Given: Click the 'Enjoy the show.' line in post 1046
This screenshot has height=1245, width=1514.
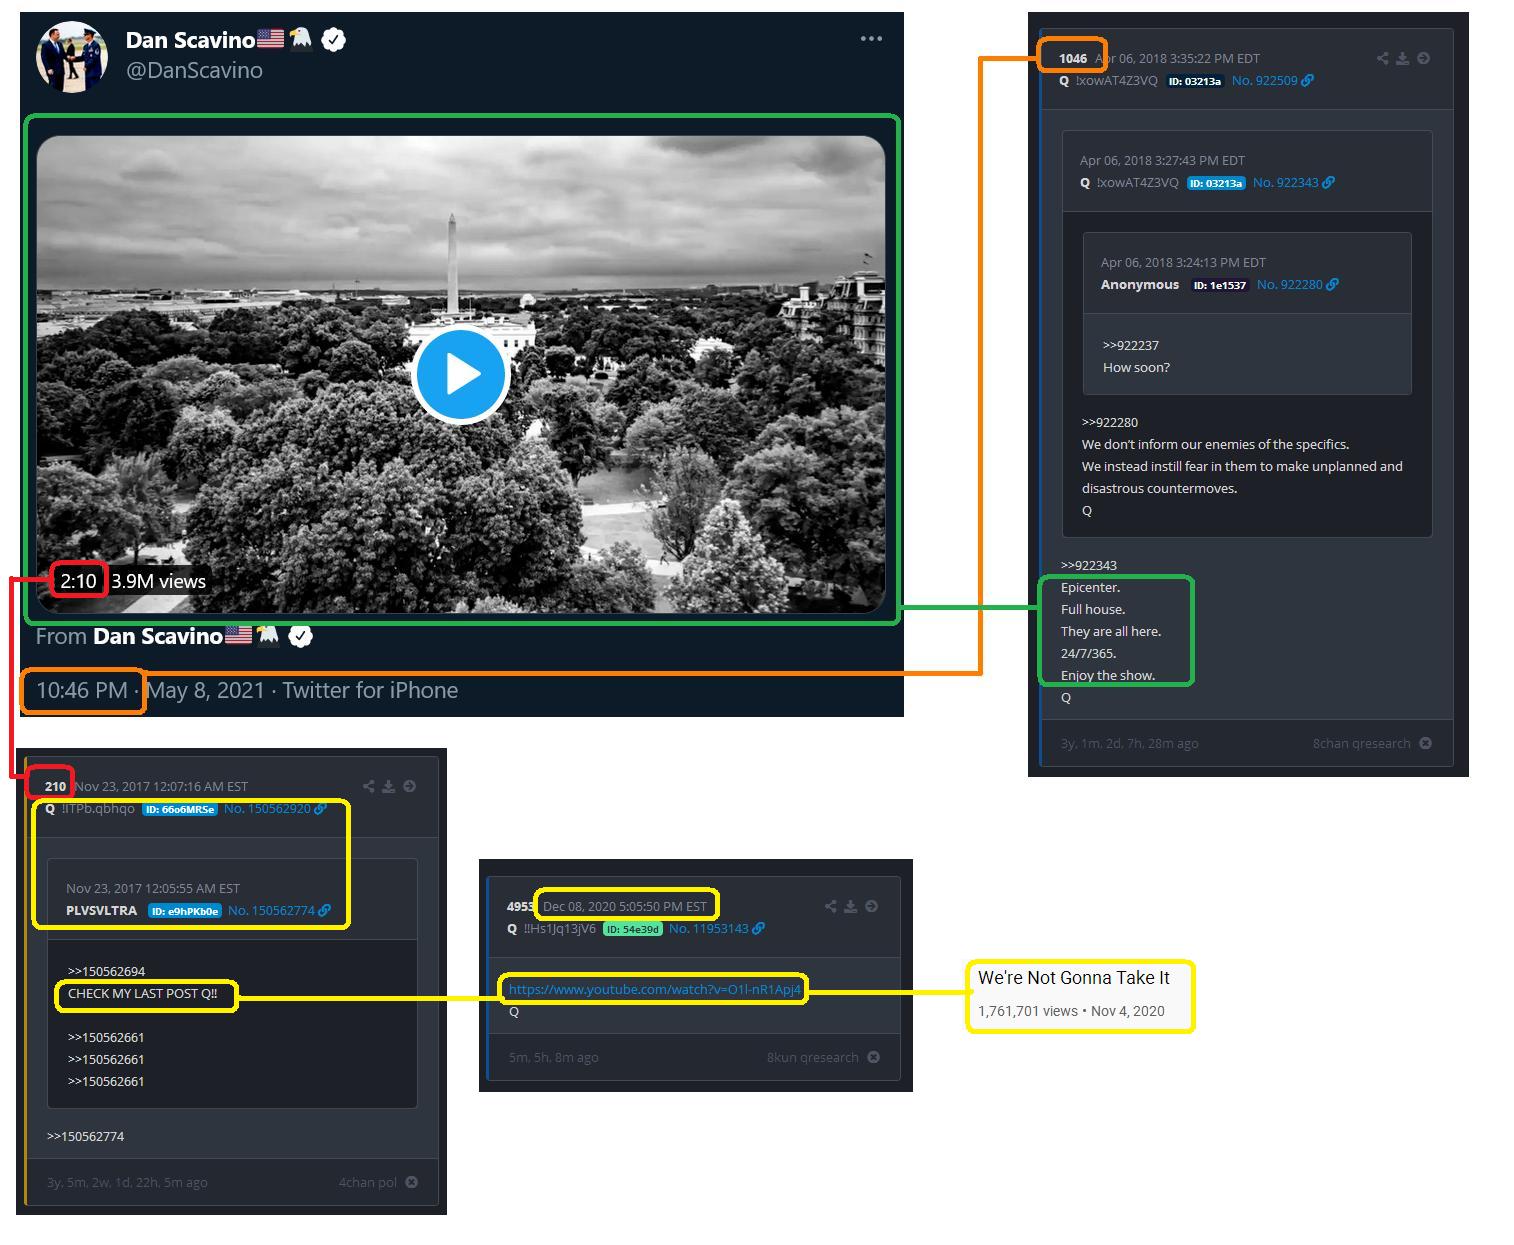Looking at the screenshot, I should point(1108,675).
